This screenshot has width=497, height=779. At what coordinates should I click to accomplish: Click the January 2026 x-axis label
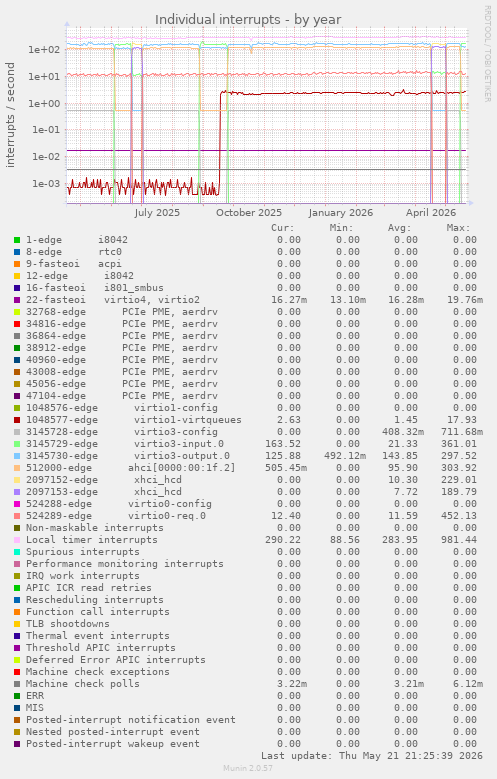(x=340, y=213)
